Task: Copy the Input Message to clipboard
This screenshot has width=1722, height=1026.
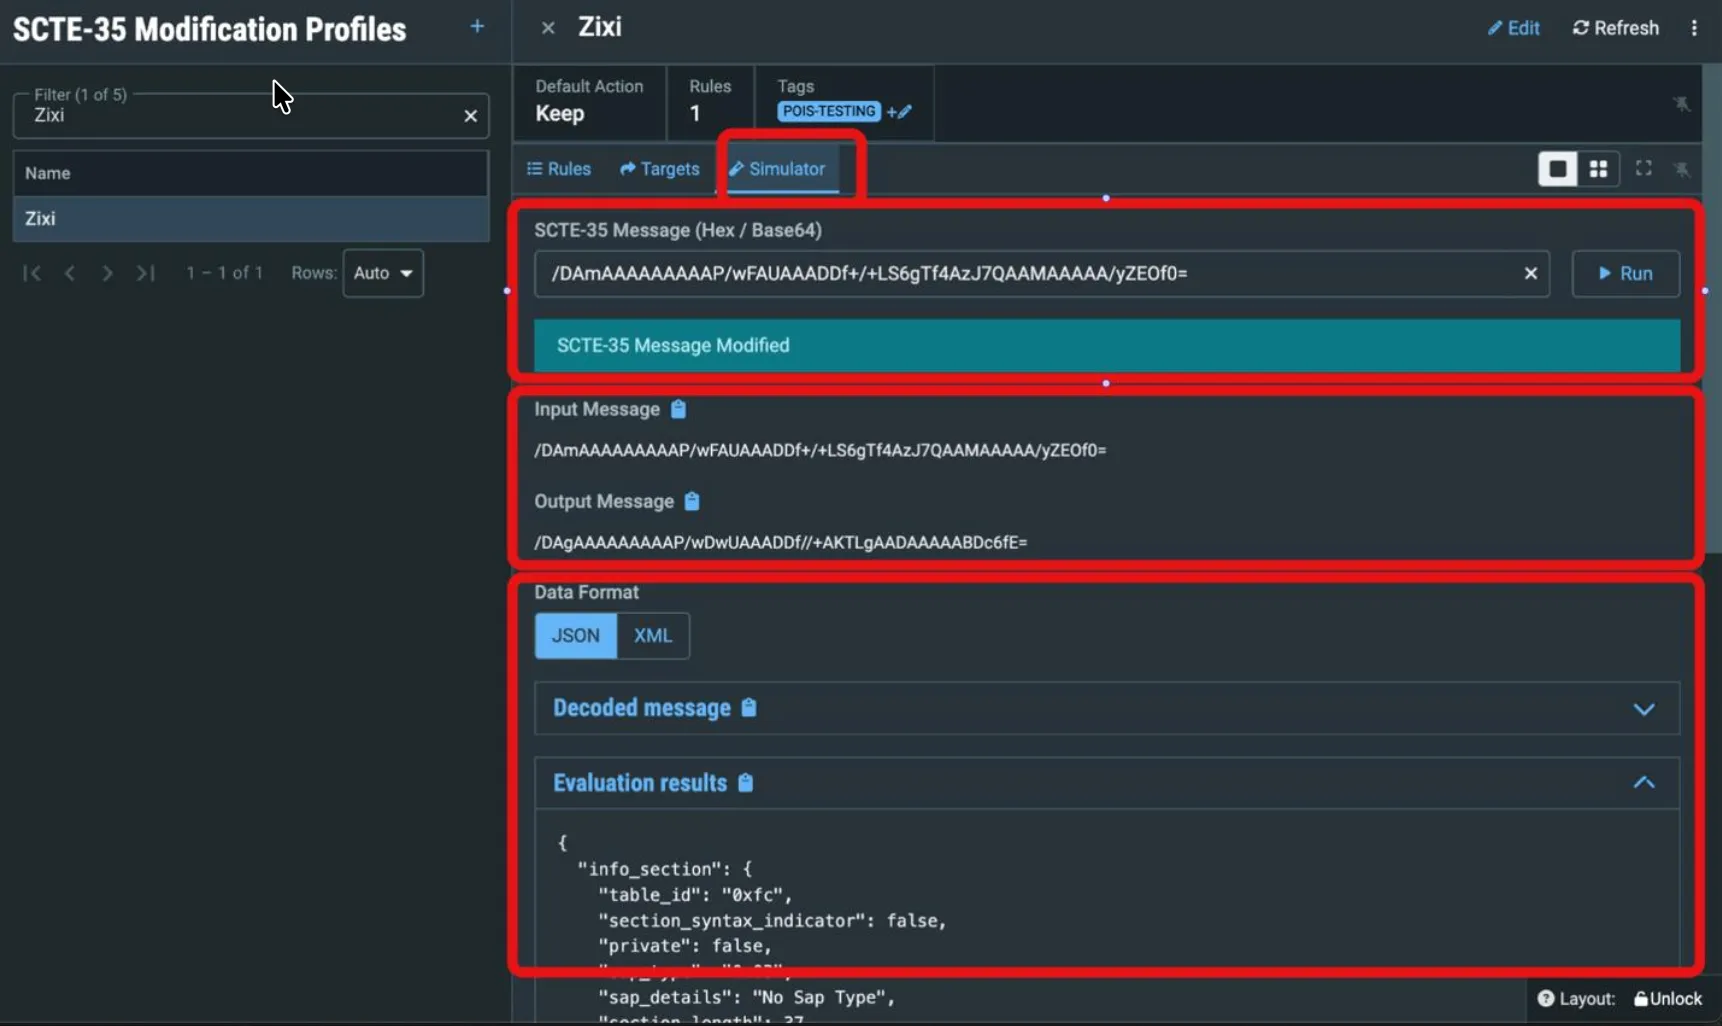Action: pos(678,409)
